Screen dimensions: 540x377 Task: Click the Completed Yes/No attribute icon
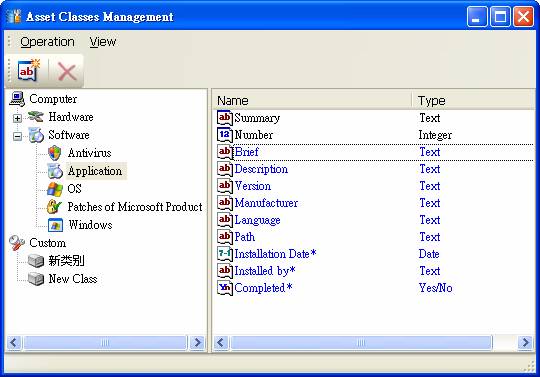(x=225, y=288)
